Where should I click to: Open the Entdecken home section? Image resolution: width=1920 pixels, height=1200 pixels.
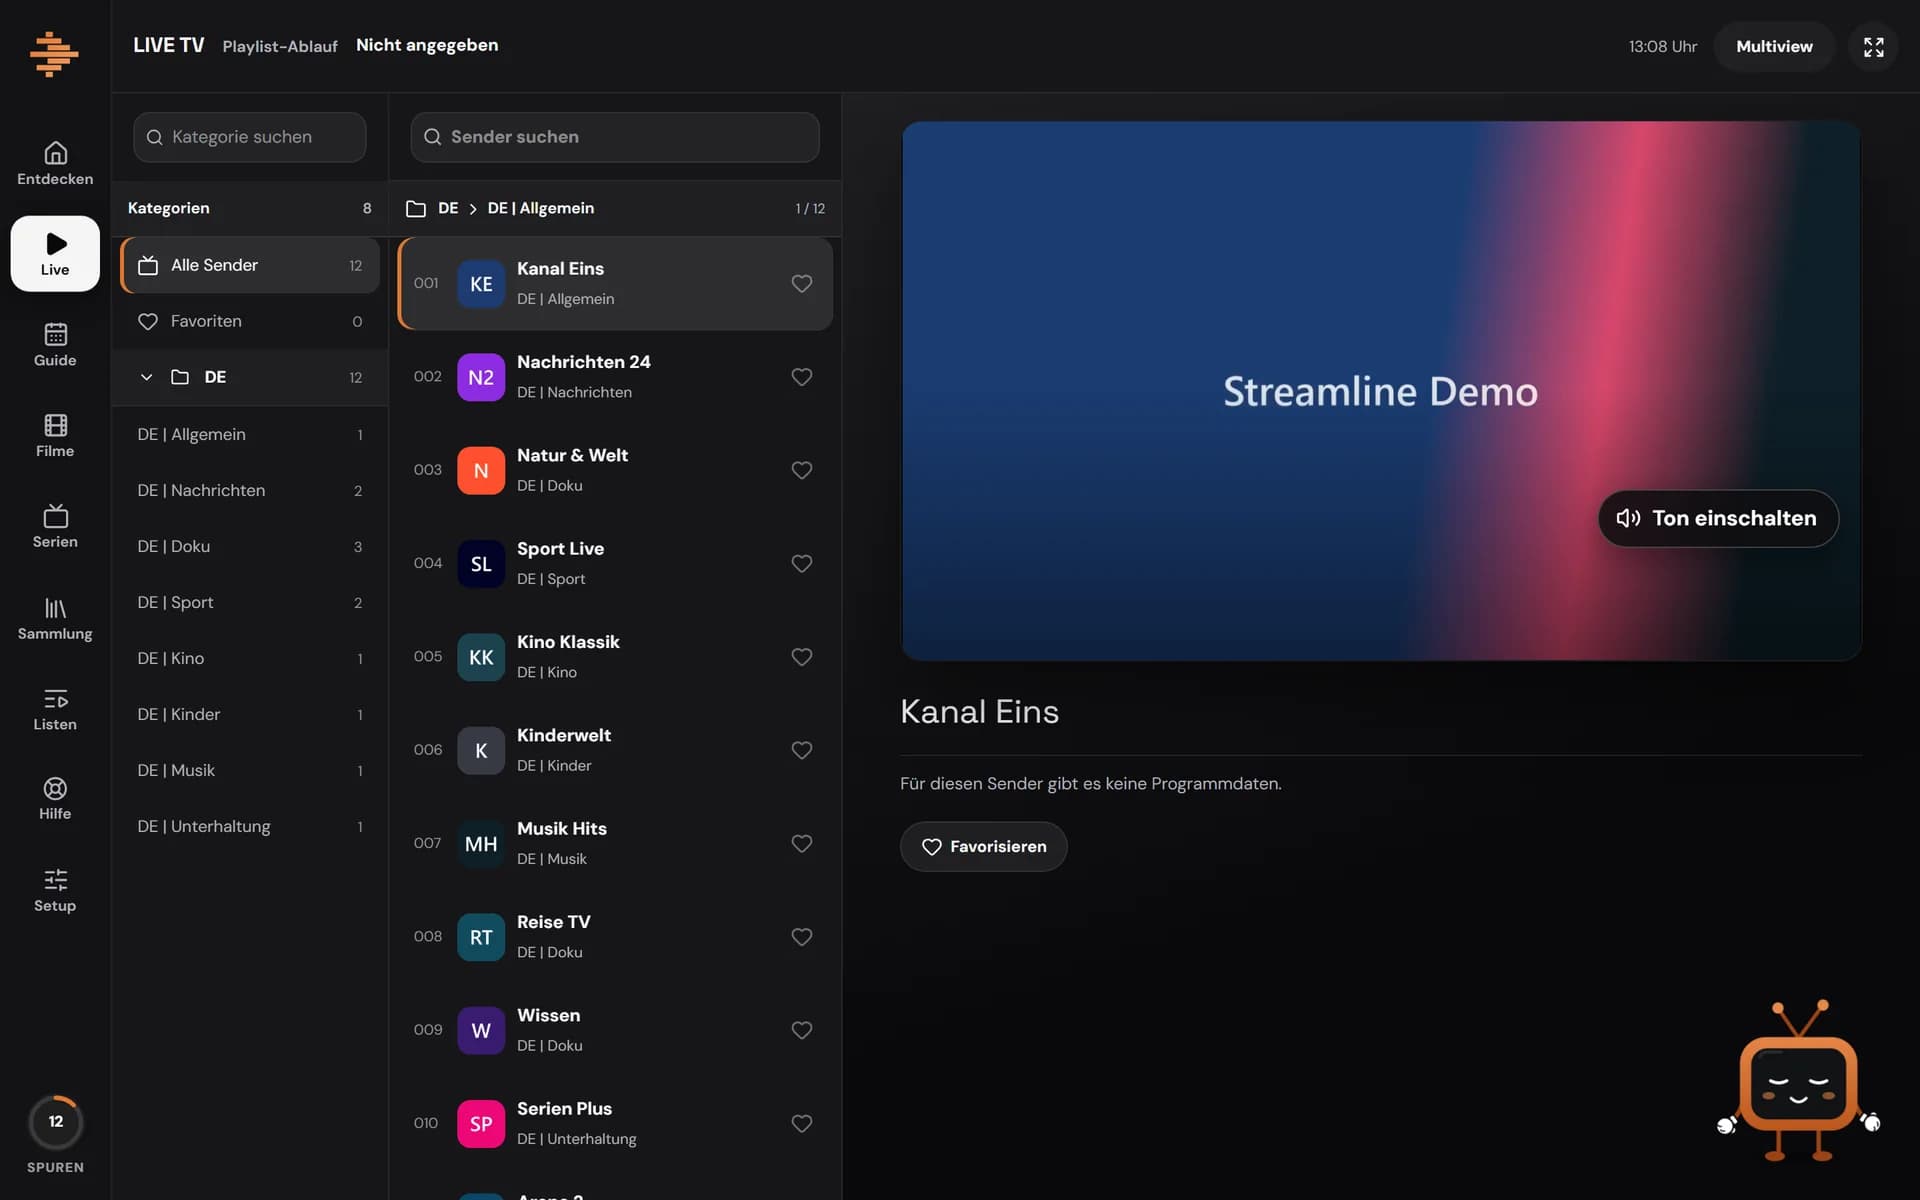pos(55,164)
